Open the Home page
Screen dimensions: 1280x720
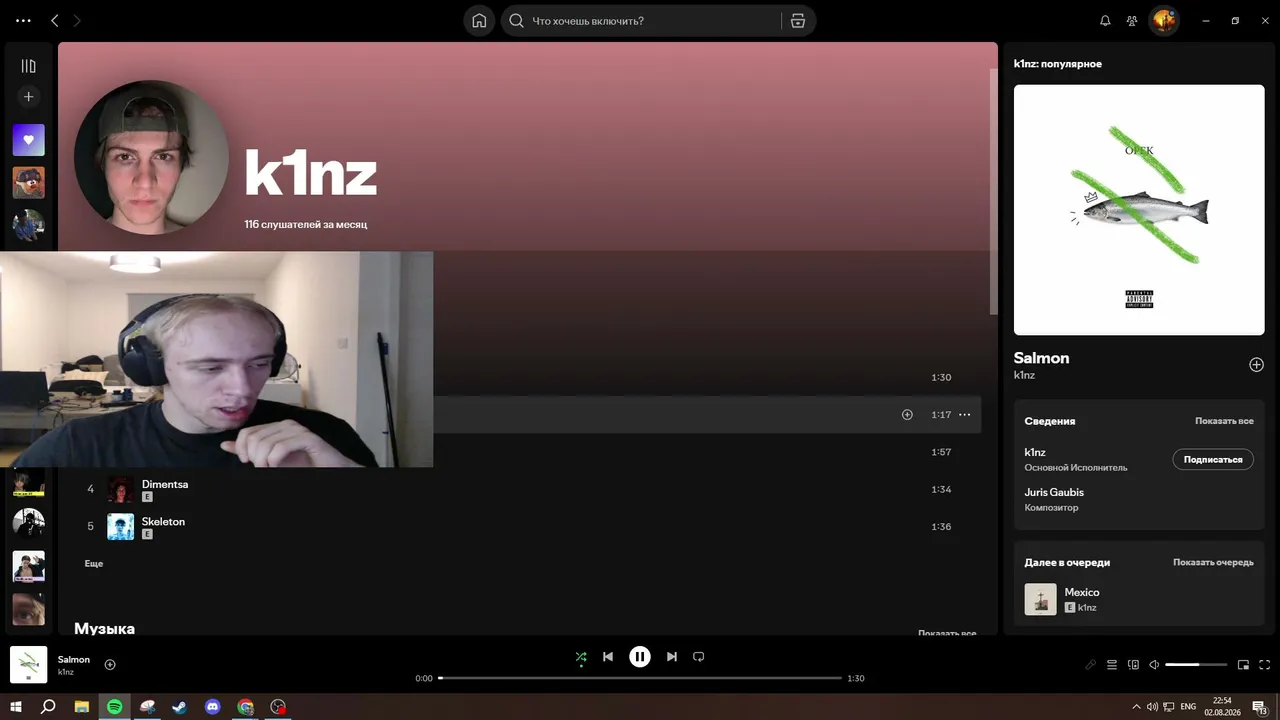click(479, 20)
